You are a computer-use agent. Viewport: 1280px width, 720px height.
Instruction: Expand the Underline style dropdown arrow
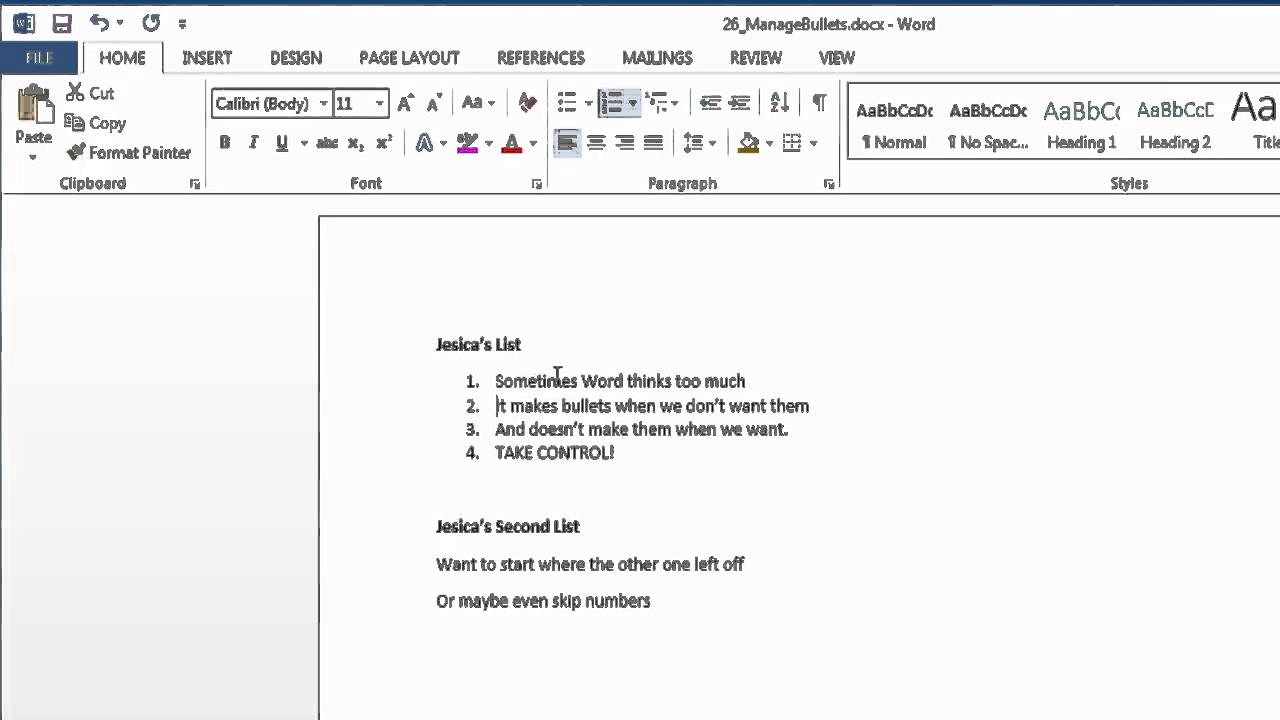(303, 143)
